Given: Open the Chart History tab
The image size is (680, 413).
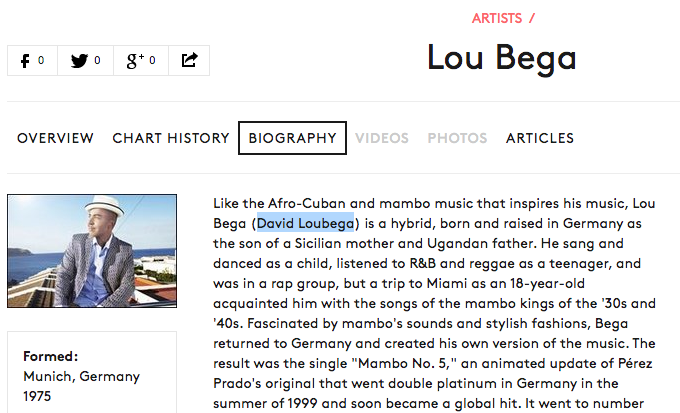Looking at the screenshot, I should (x=171, y=138).
